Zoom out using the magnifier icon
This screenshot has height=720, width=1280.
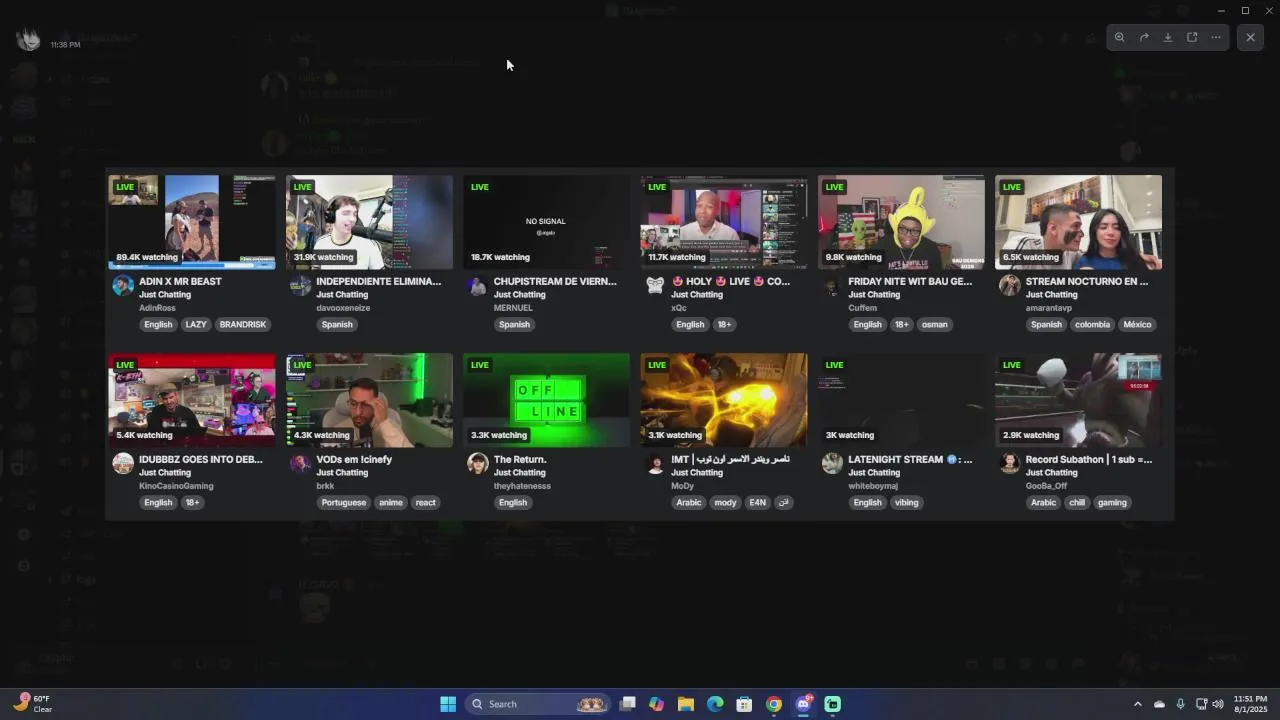click(x=1120, y=37)
